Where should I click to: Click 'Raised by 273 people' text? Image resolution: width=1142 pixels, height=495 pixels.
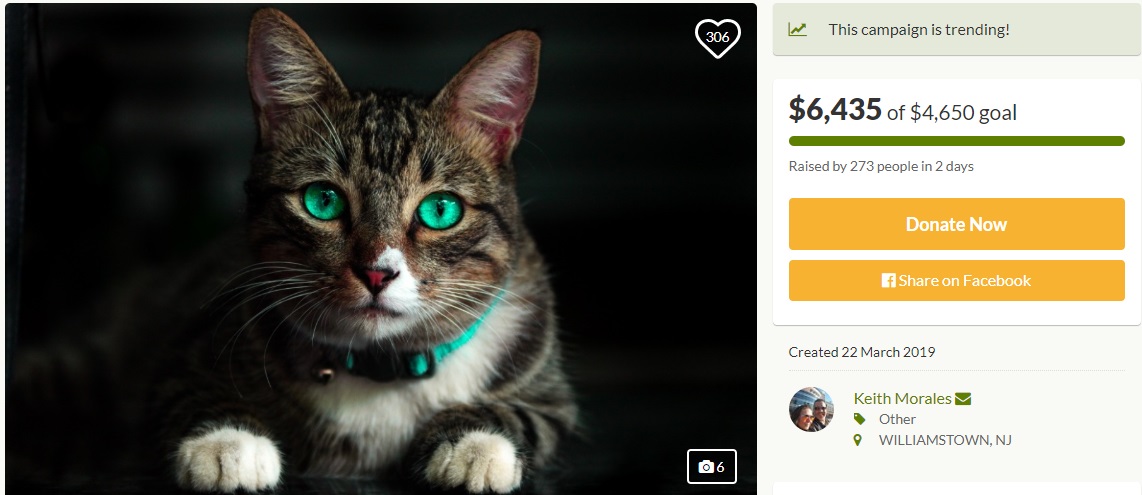[x=880, y=166]
